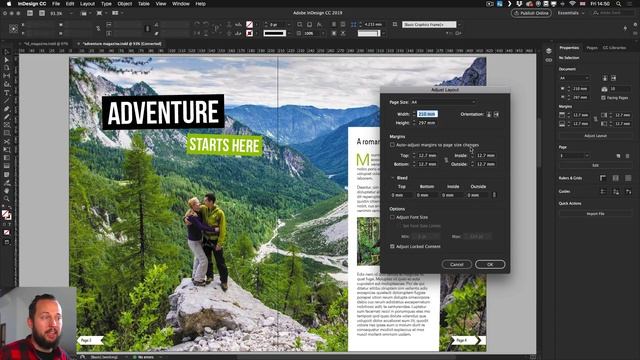Switch to the adventure magazine document tab
The height and width of the screenshot is (360, 640).
tap(121, 44)
